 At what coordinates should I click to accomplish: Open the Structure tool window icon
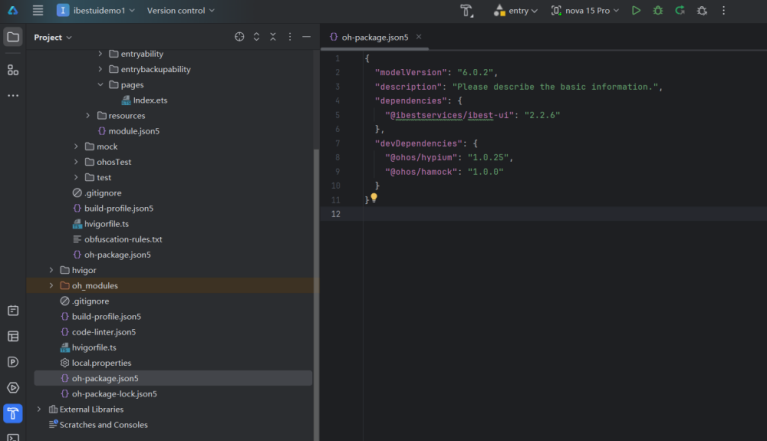coord(13,70)
